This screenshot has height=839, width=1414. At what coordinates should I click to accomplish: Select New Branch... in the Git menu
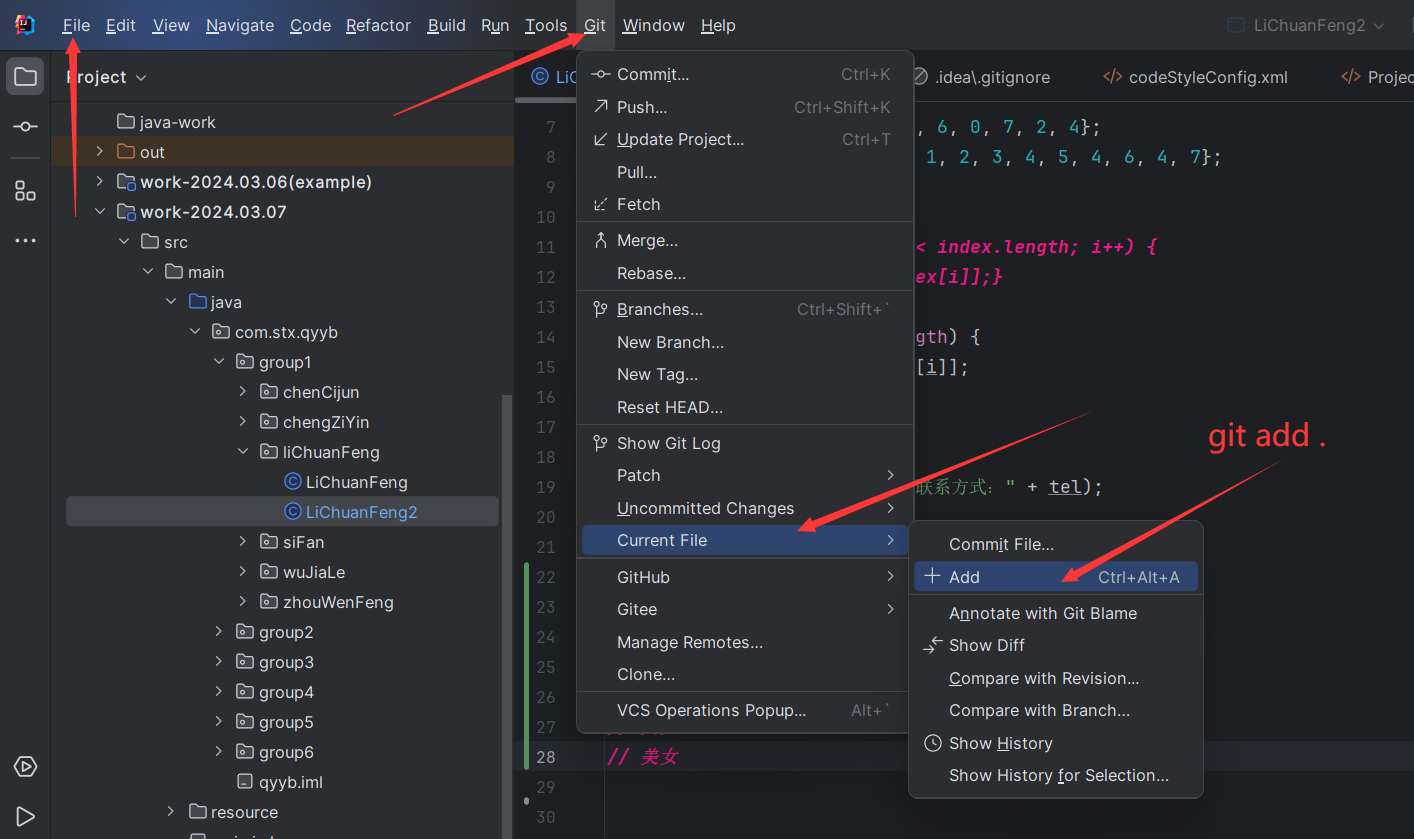pyautogui.click(x=745, y=342)
